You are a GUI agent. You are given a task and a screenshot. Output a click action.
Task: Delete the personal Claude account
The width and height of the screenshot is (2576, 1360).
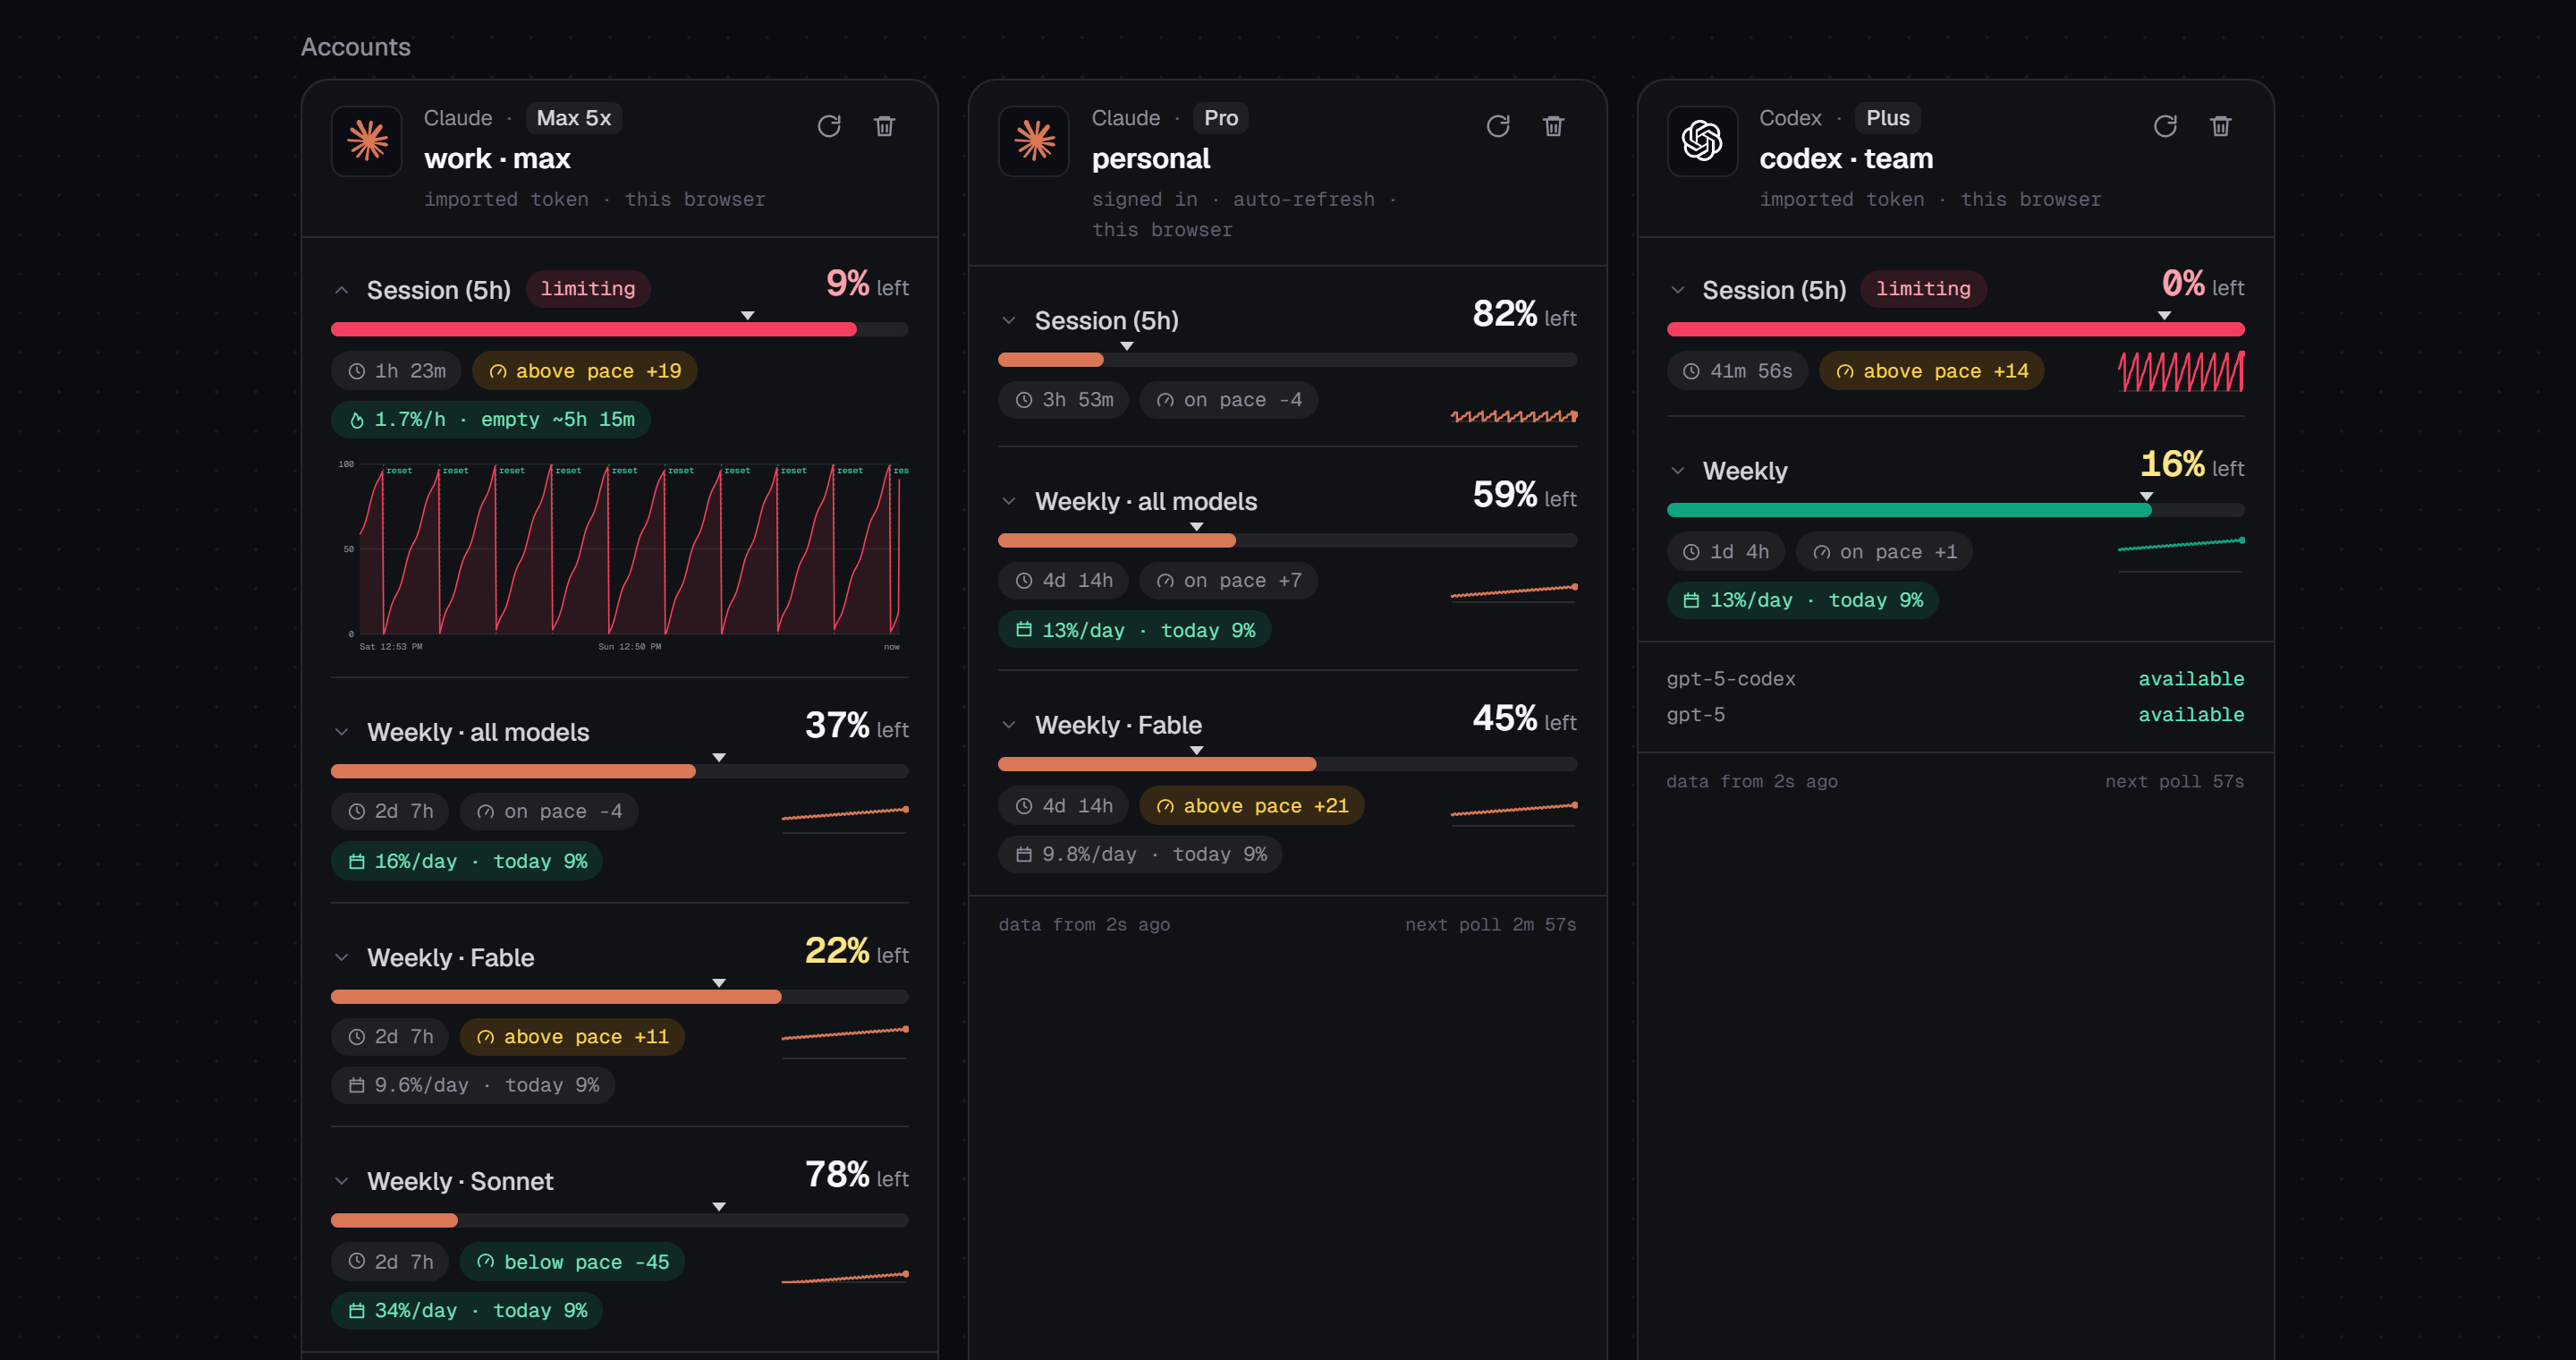click(x=1553, y=126)
